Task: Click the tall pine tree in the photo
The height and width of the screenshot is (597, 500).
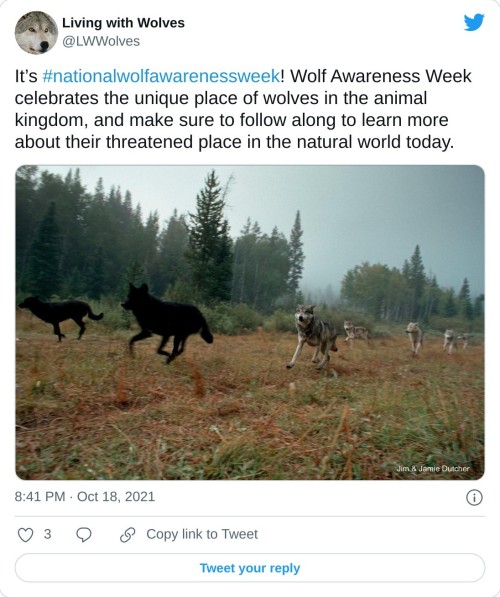Action: 210,236
